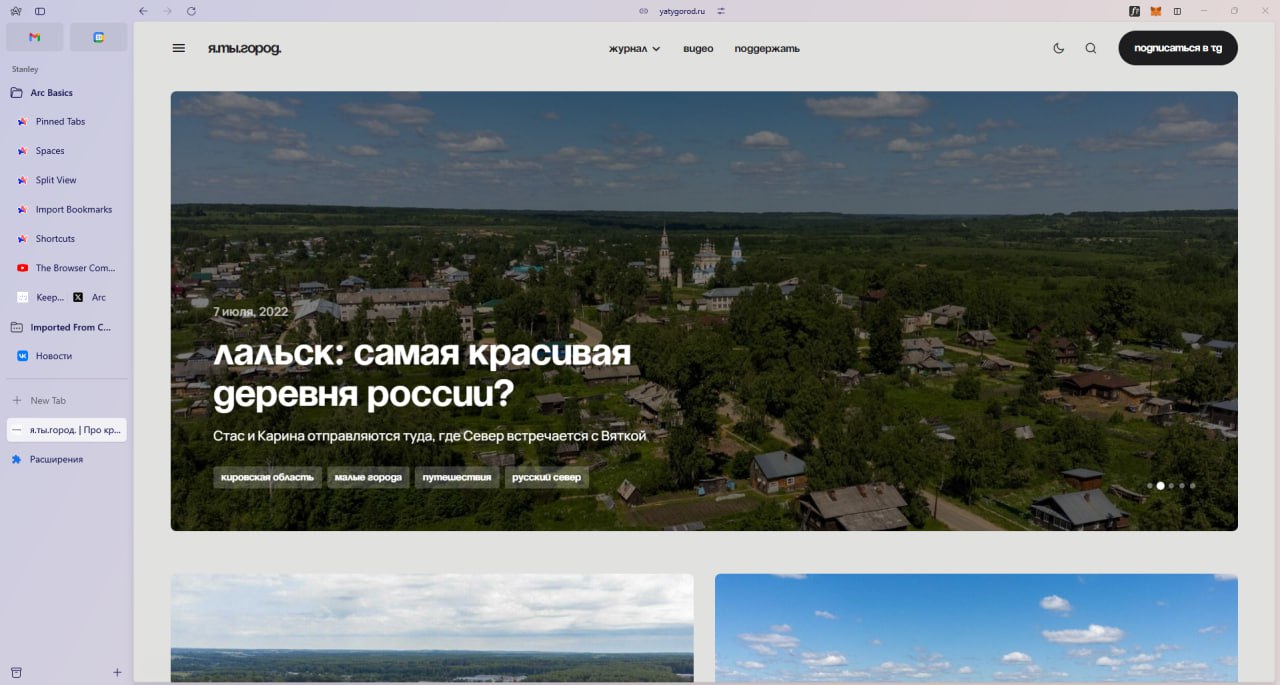Select поддержать in the top navigation
Viewport: 1280px width, 685px height.
click(x=765, y=48)
